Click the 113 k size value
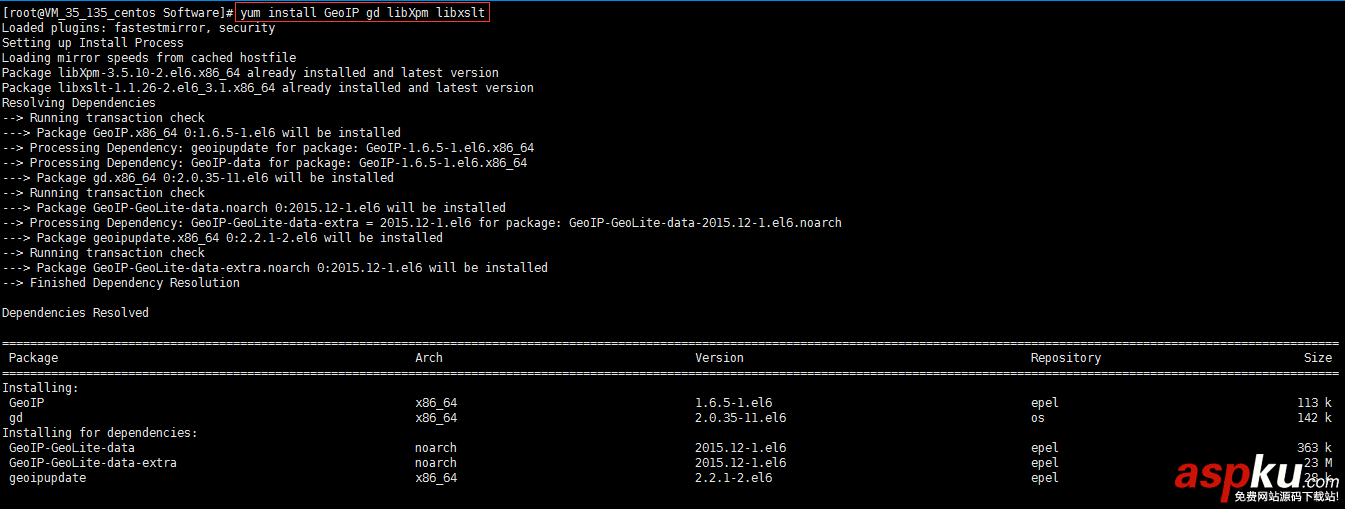The image size is (1345, 509). [1314, 403]
